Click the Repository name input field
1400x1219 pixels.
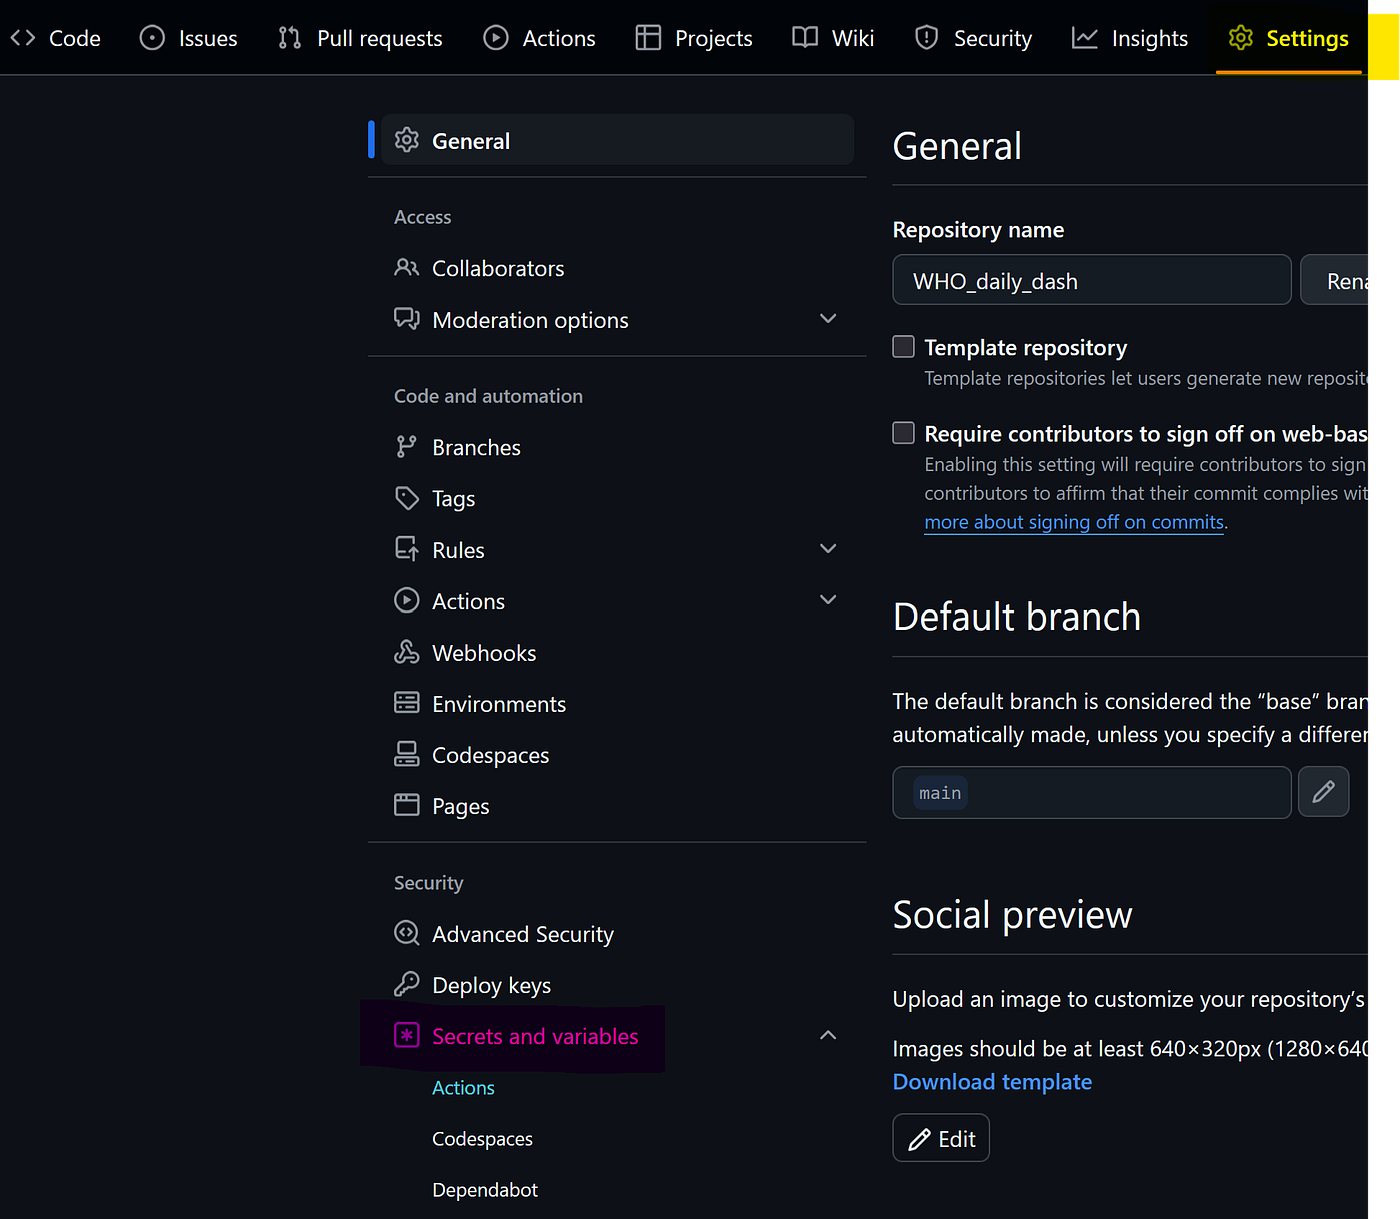(1092, 280)
